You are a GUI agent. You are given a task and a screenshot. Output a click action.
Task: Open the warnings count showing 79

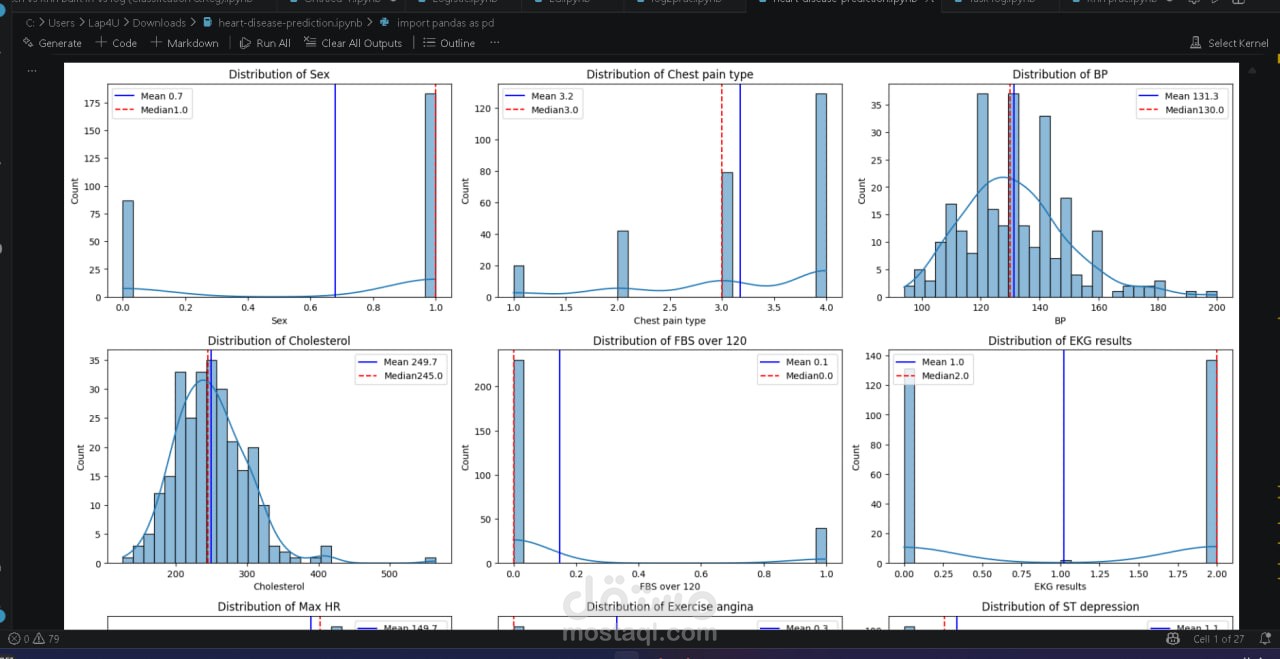click(x=47, y=639)
